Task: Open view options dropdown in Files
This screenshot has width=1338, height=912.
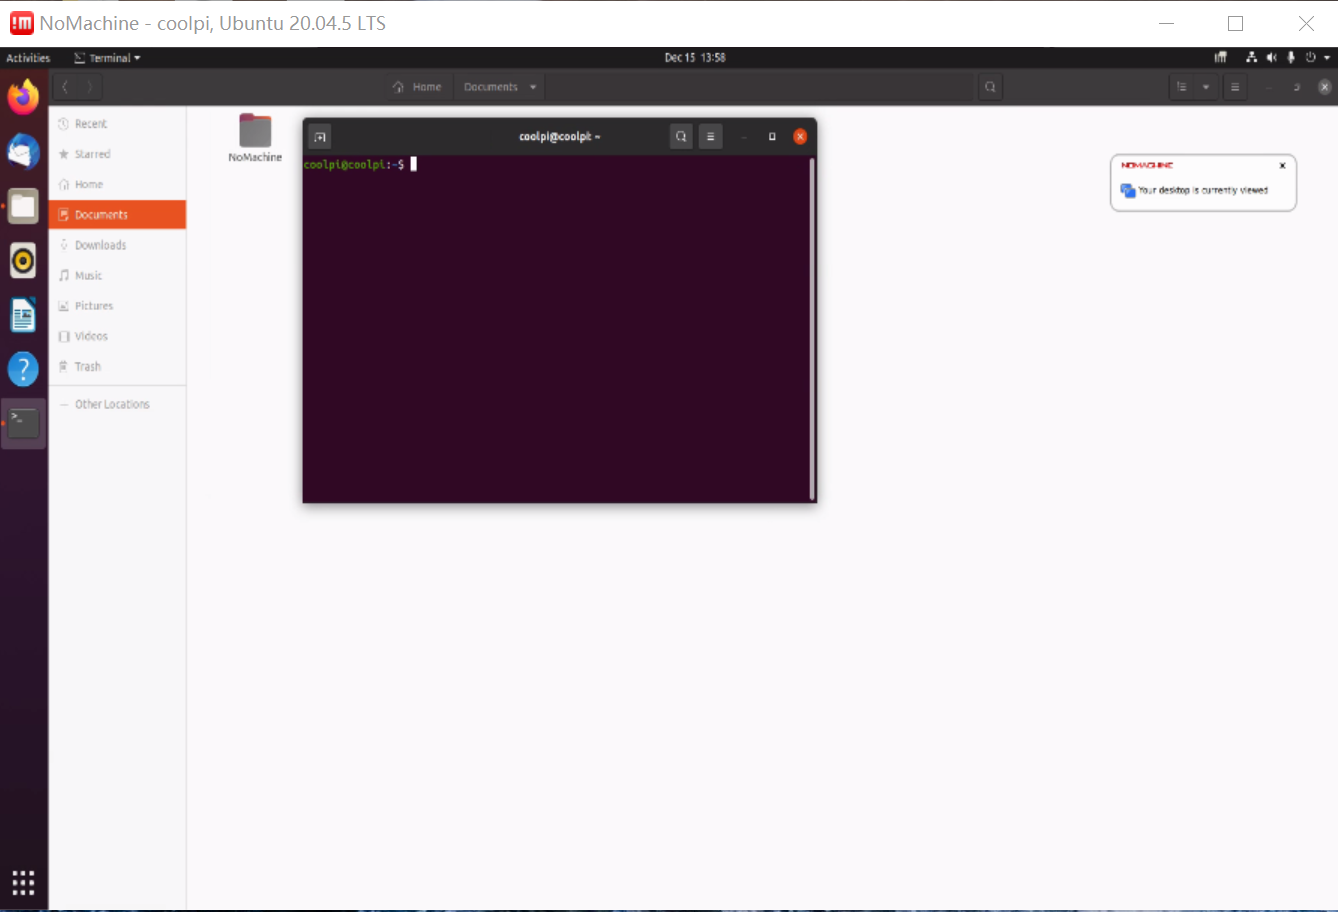Action: 1206,87
